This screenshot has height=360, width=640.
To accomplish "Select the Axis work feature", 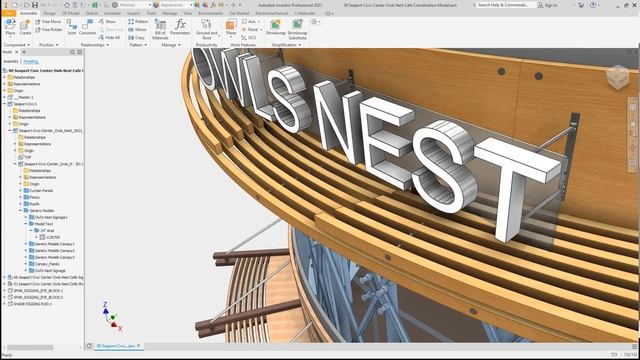I will point(249,21).
